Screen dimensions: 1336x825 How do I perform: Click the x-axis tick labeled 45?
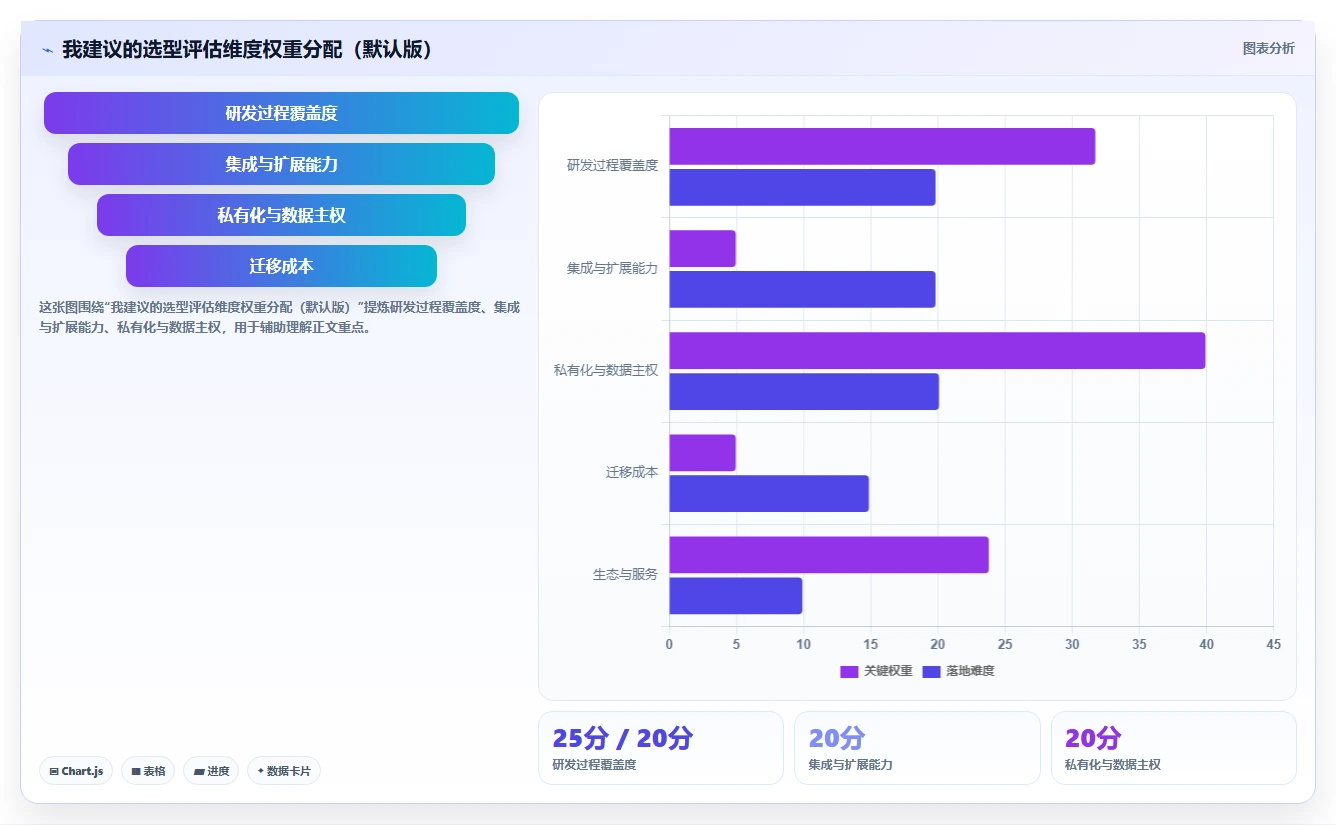(x=1272, y=644)
